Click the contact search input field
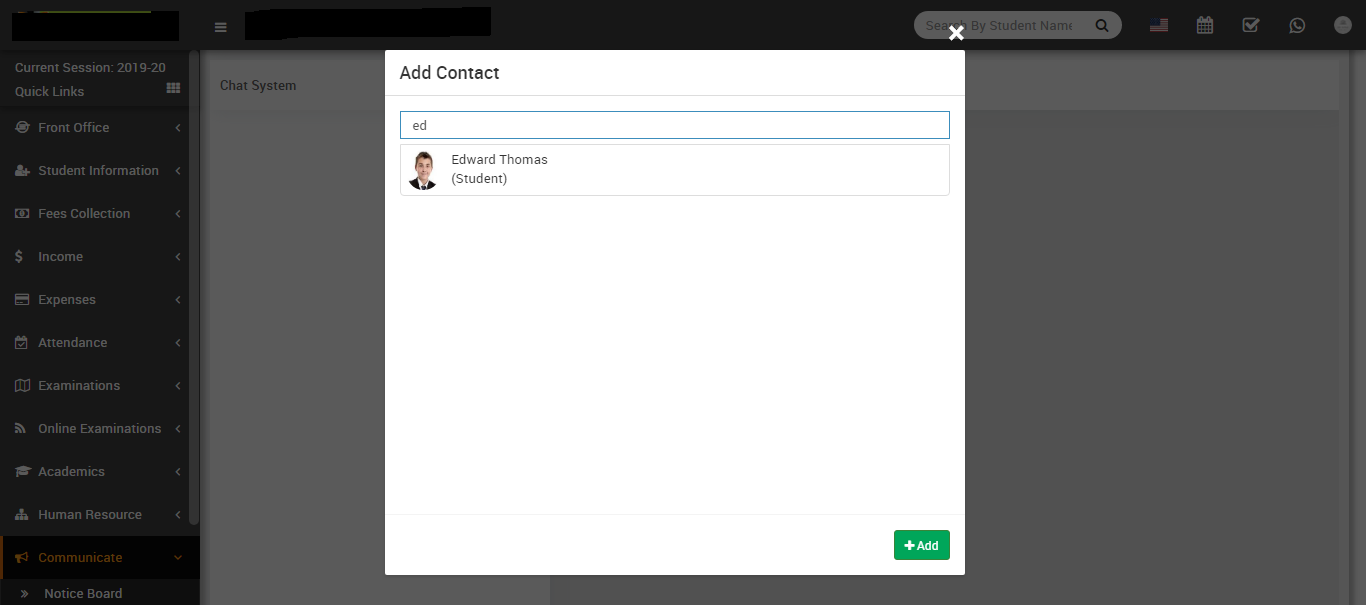The width and height of the screenshot is (1366, 605). 674,125
